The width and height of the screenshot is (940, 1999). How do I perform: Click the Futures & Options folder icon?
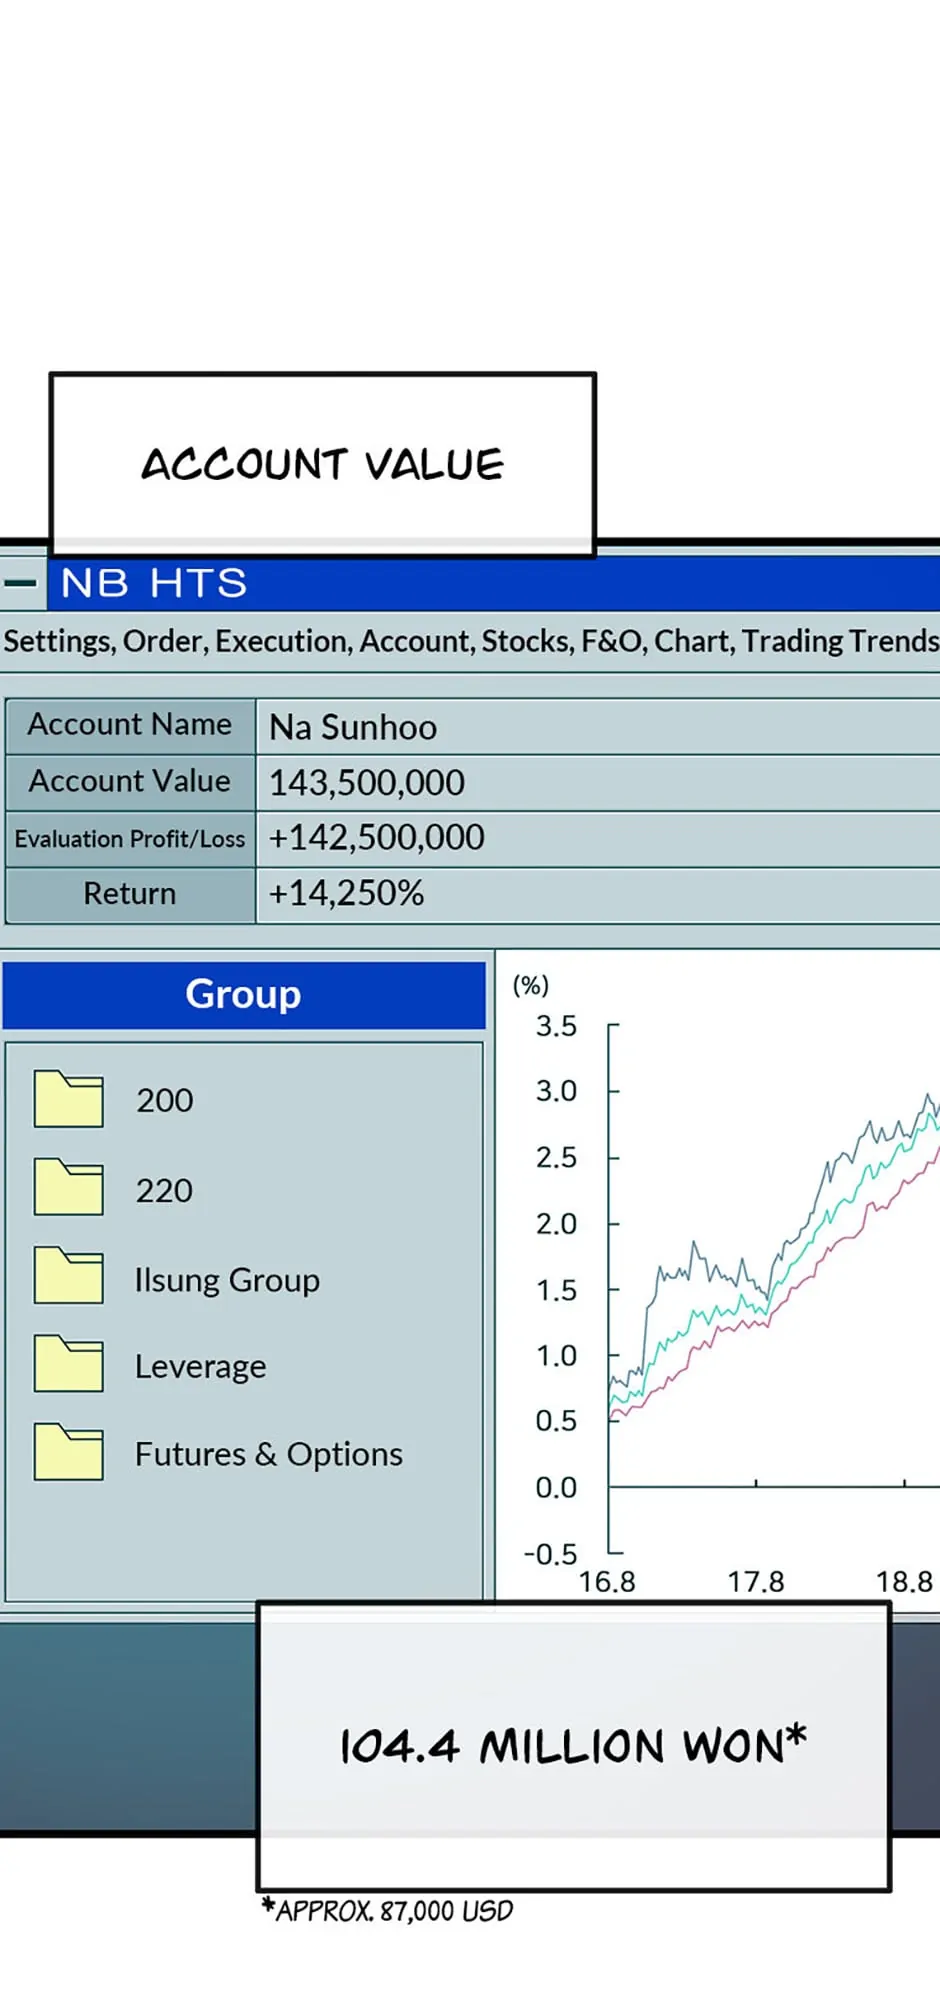point(68,1451)
